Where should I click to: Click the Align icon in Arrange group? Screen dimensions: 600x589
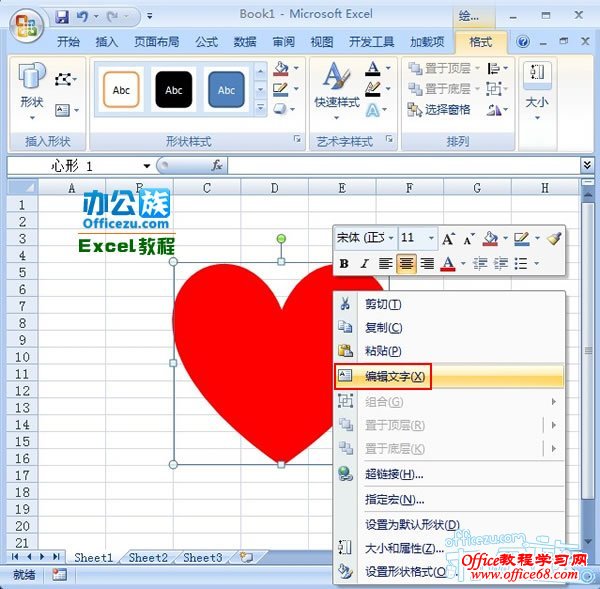494,69
